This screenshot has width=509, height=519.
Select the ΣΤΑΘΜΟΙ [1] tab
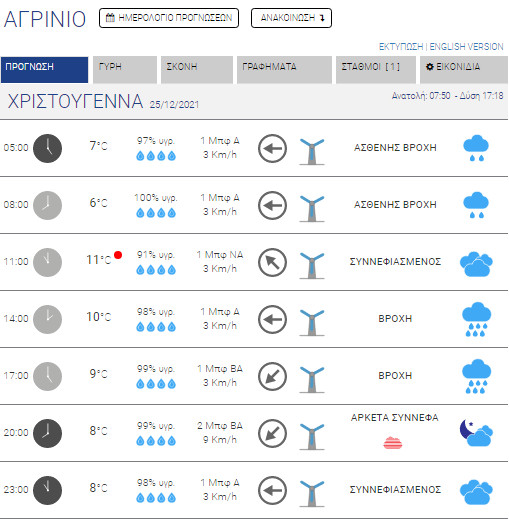click(x=376, y=70)
